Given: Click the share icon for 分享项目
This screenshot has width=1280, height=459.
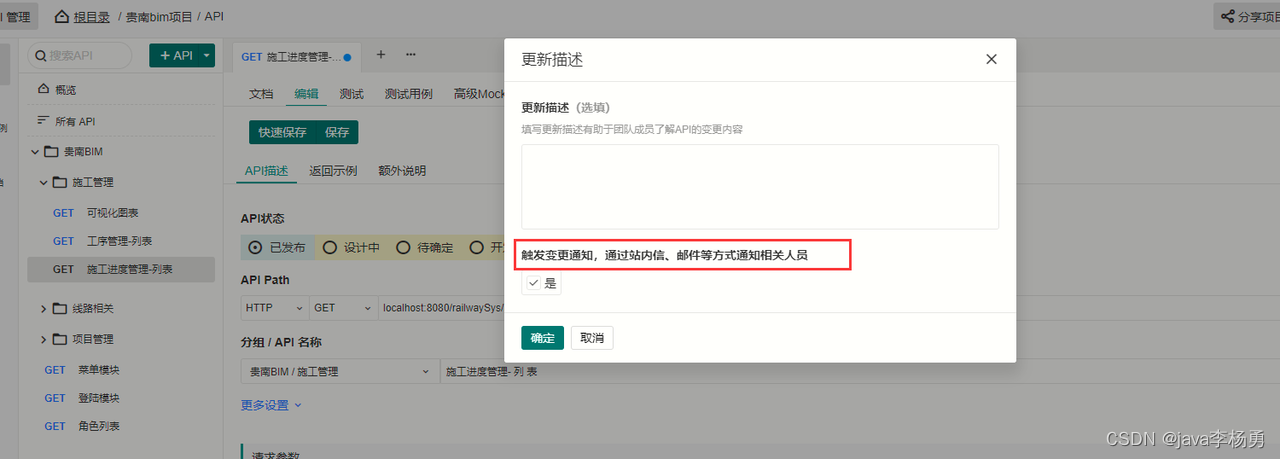Looking at the screenshot, I should [x=1227, y=17].
